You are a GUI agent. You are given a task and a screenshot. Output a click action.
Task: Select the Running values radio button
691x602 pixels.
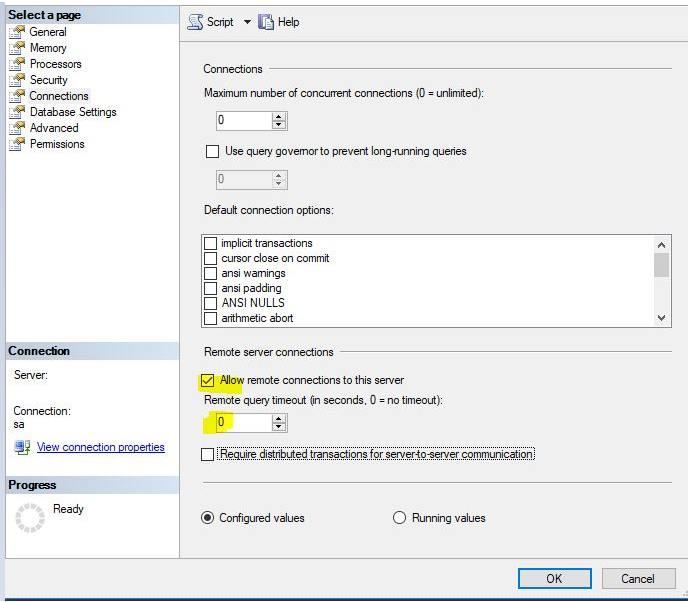tap(400, 518)
